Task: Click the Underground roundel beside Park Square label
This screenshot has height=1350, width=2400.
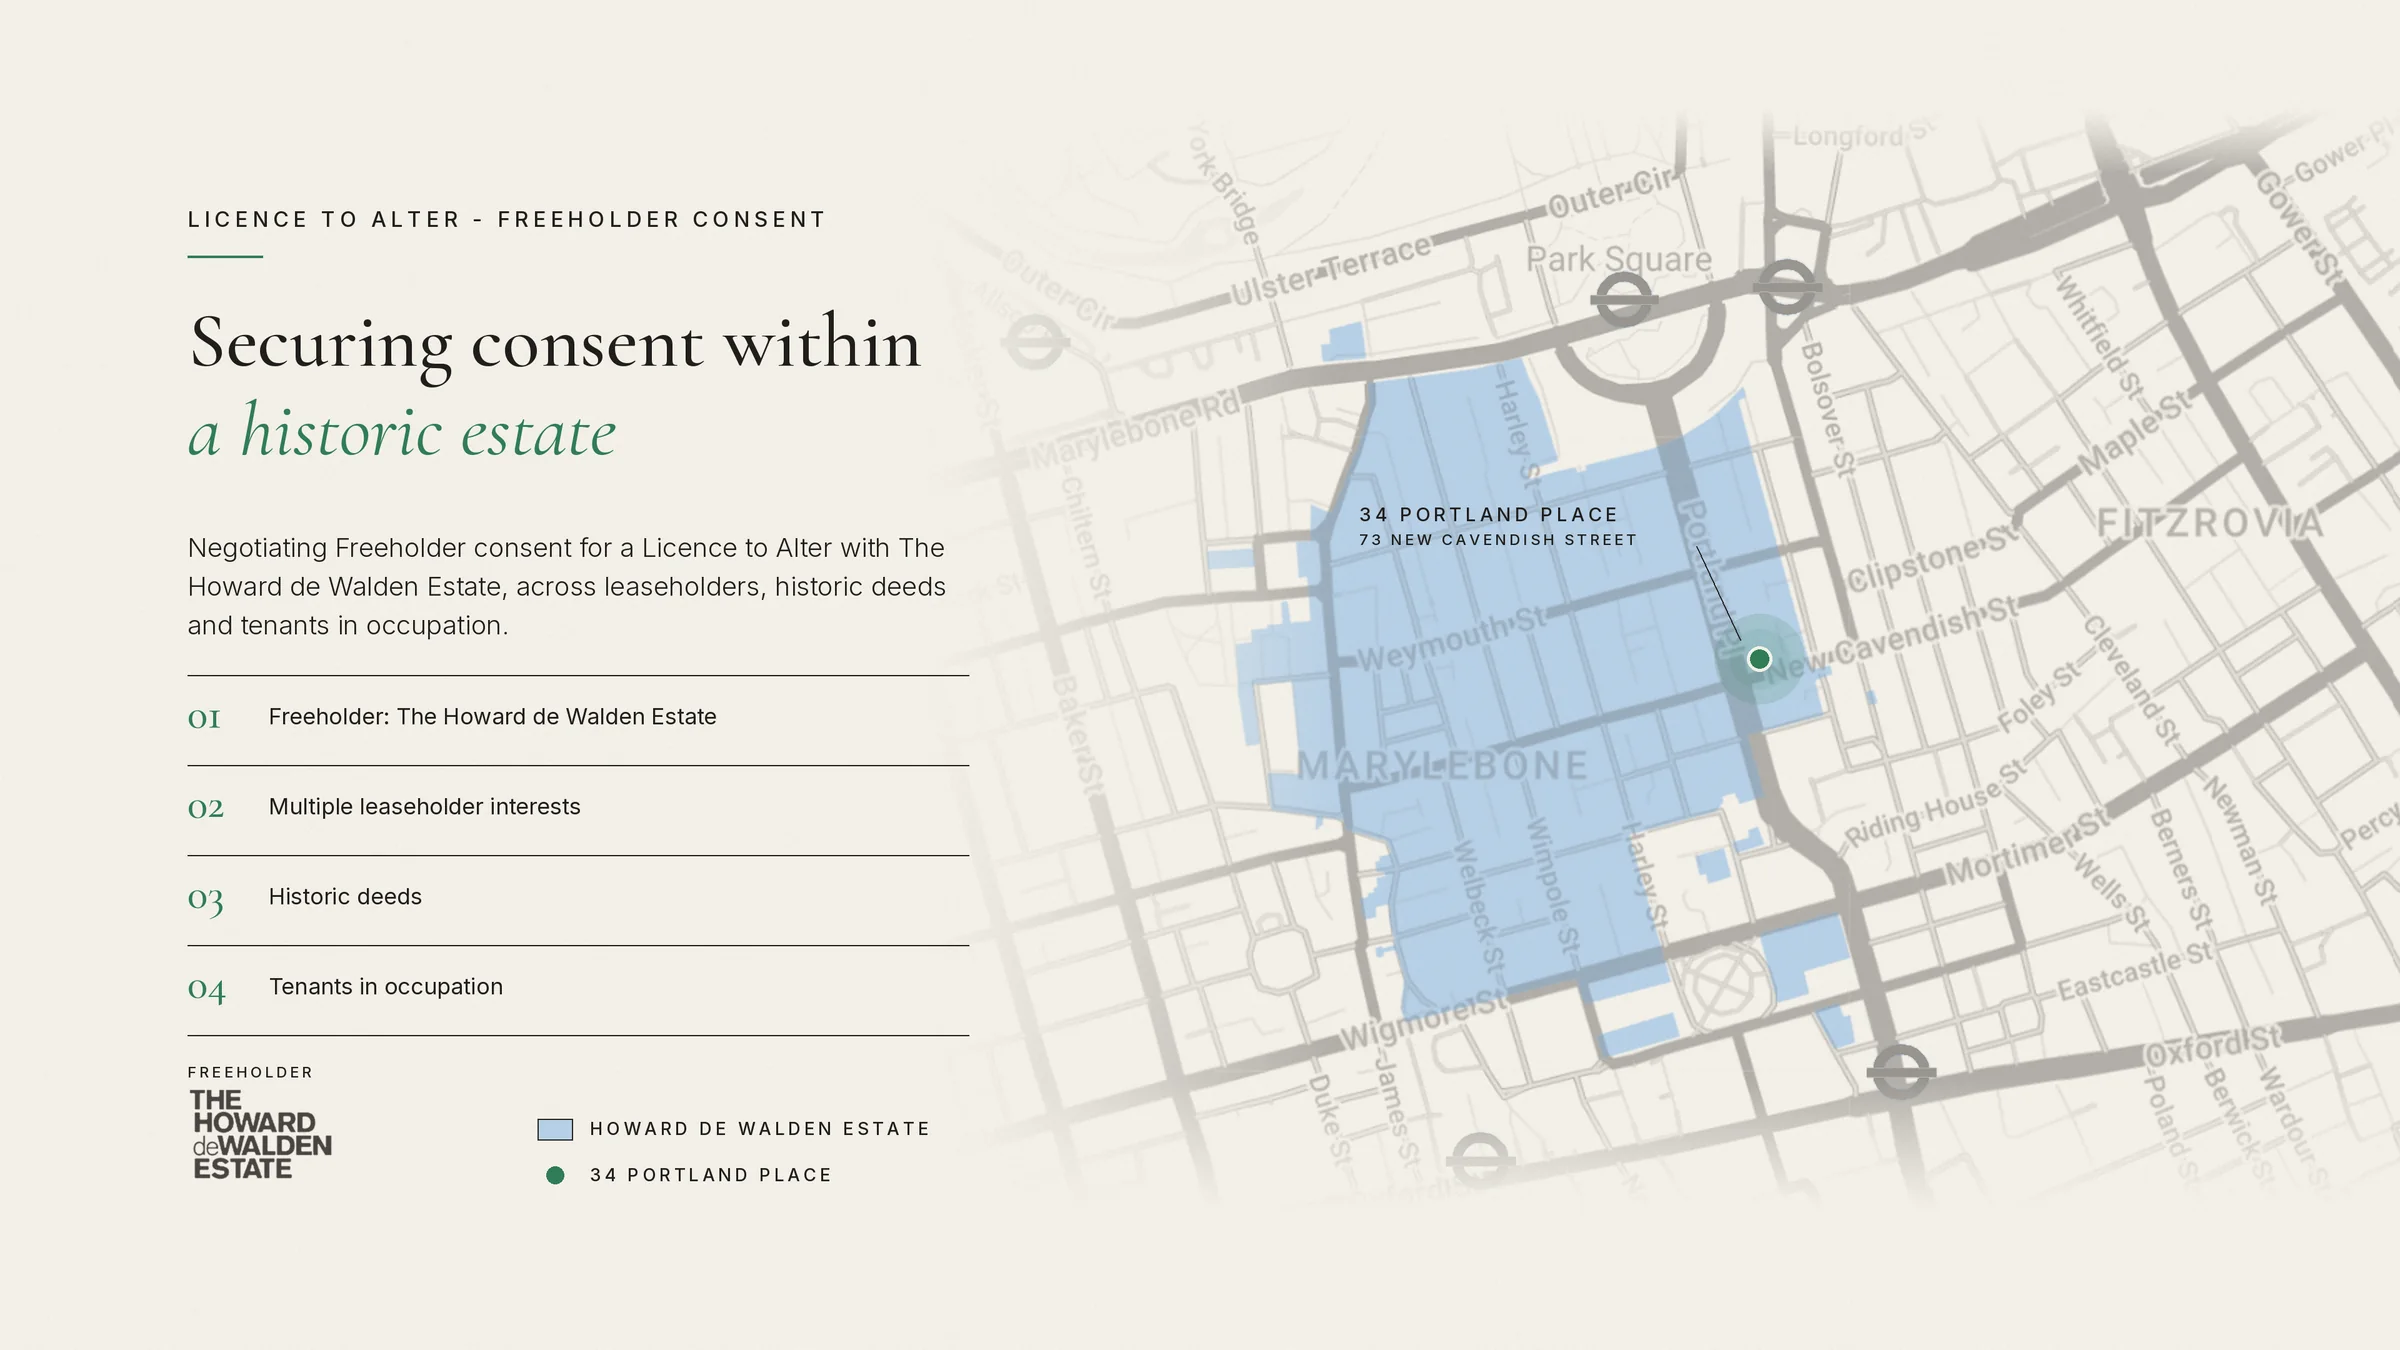Action: 1623,299
